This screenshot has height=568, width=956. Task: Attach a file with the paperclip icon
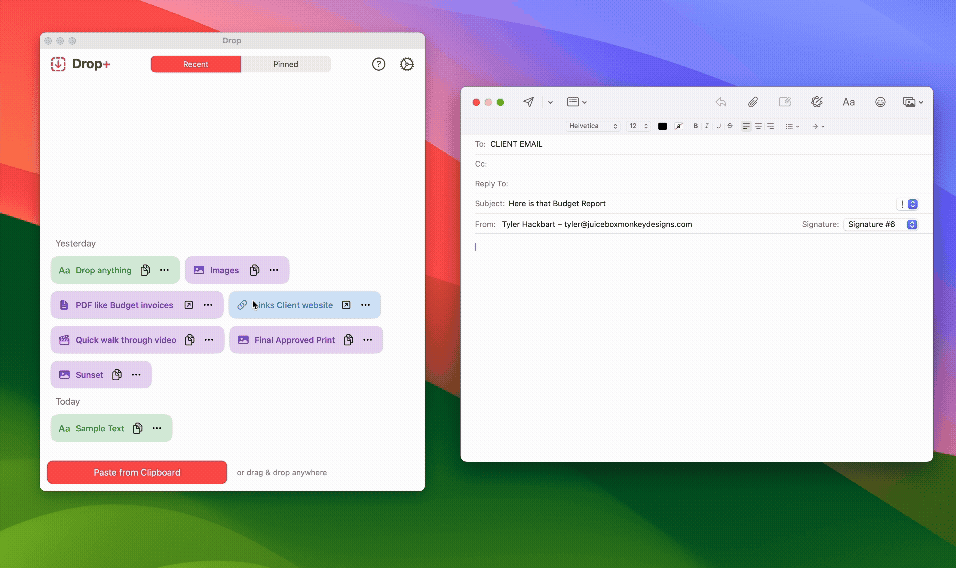point(753,102)
